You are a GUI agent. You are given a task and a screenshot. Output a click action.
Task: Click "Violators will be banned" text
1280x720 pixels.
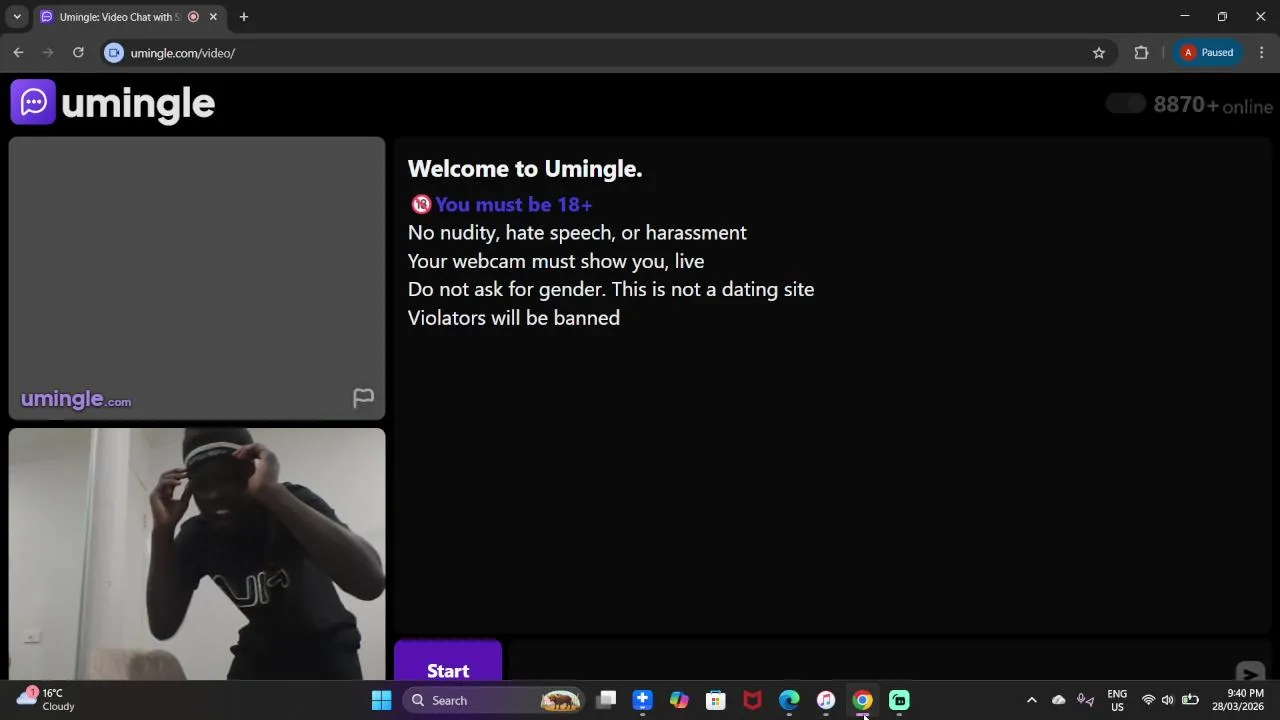point(514,318)
